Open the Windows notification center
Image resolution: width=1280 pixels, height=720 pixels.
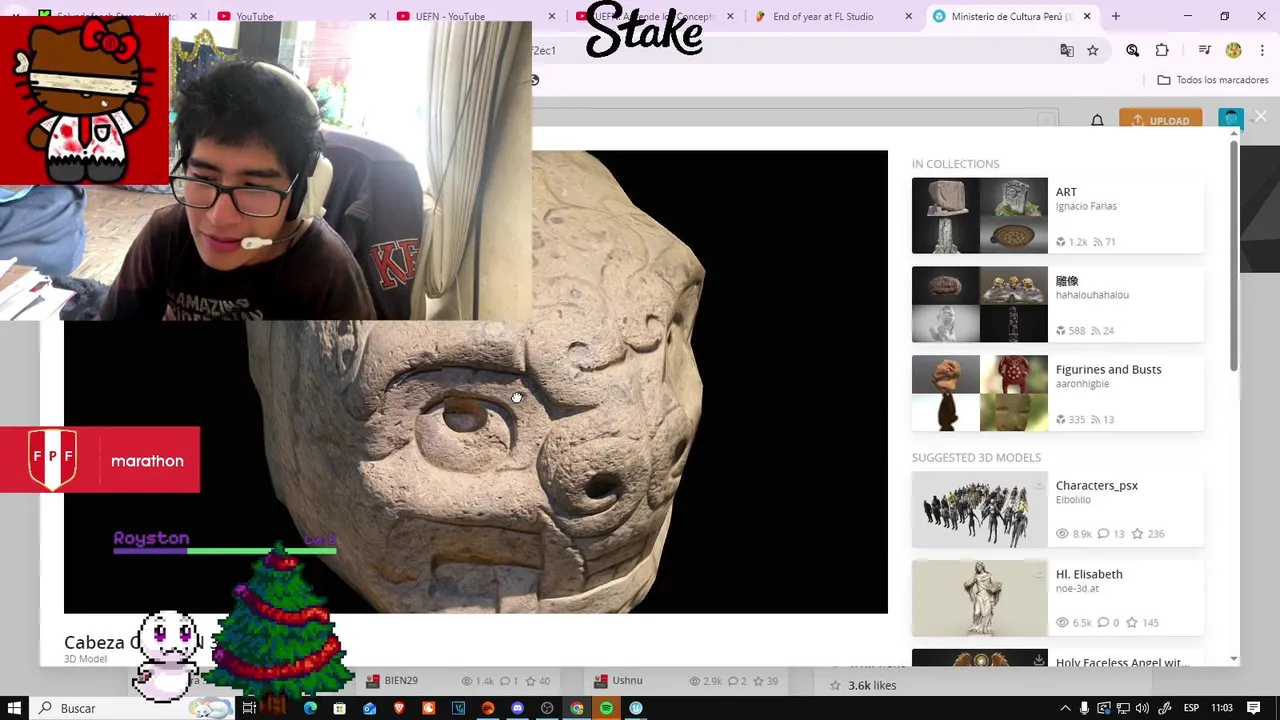1253,708
